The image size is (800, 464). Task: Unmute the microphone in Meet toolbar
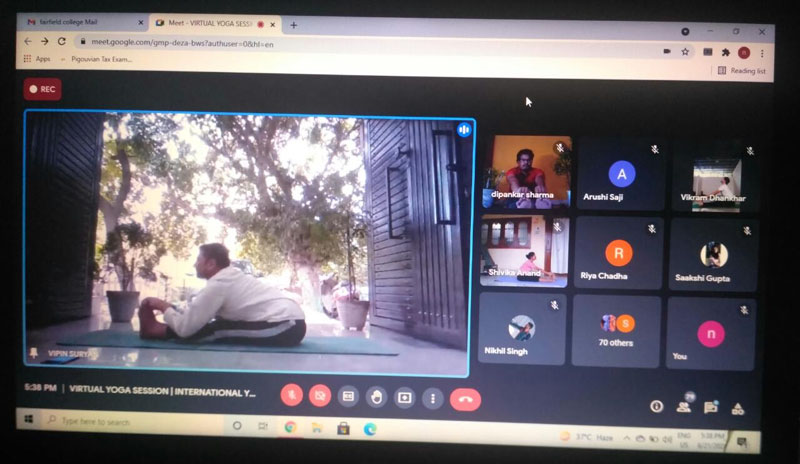(292, 396)
